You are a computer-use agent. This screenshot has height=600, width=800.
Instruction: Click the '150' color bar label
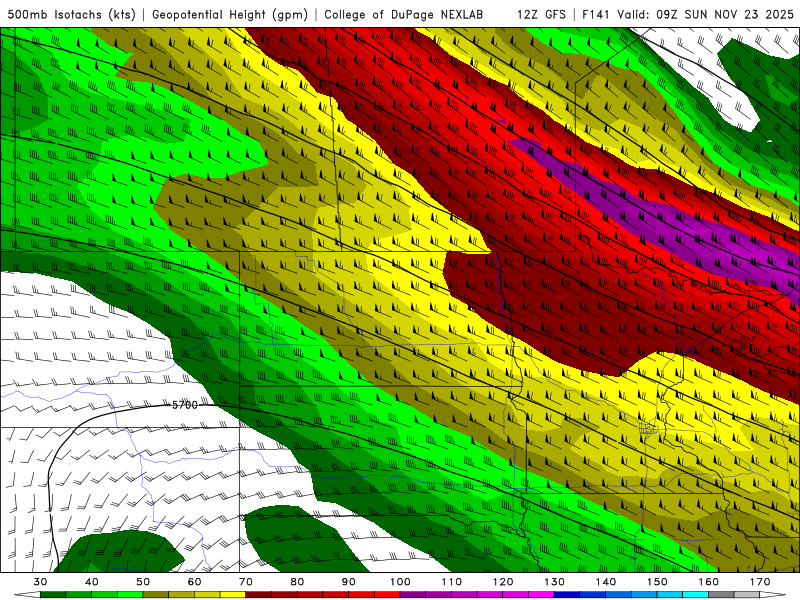point(657,582)
